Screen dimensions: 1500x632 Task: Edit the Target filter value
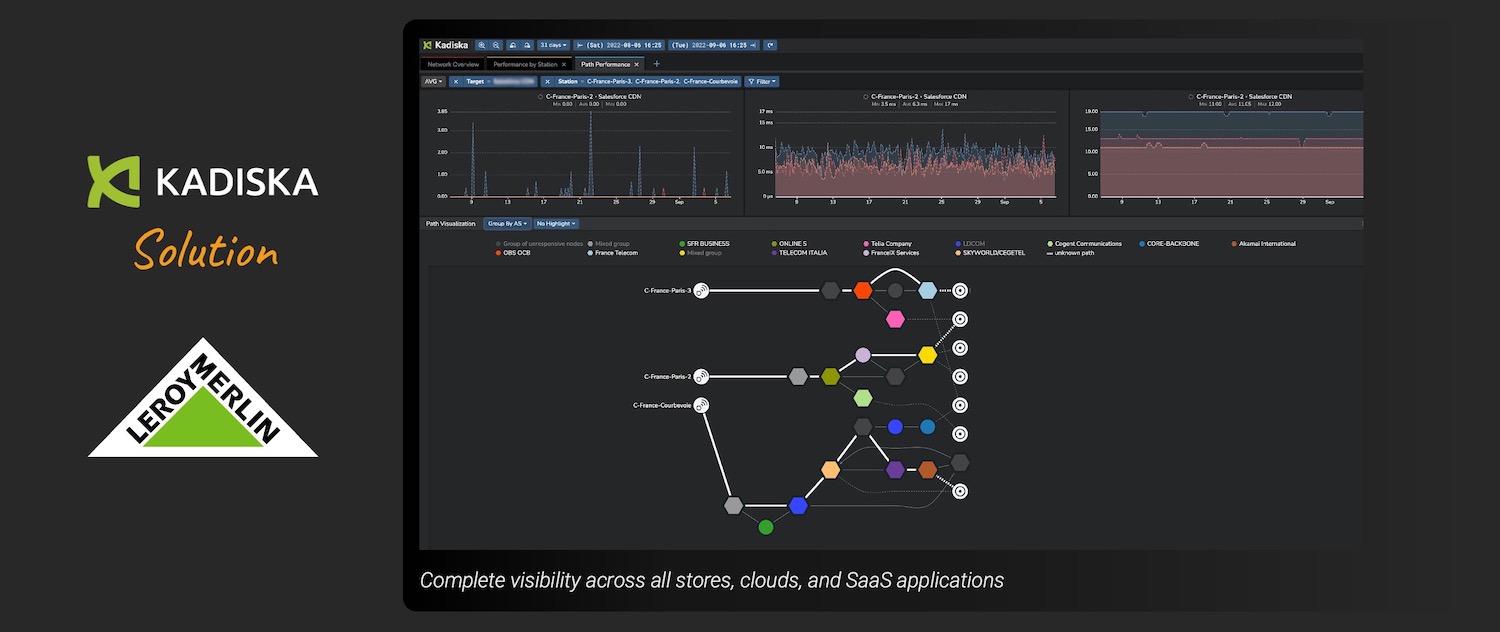point(500,81)
